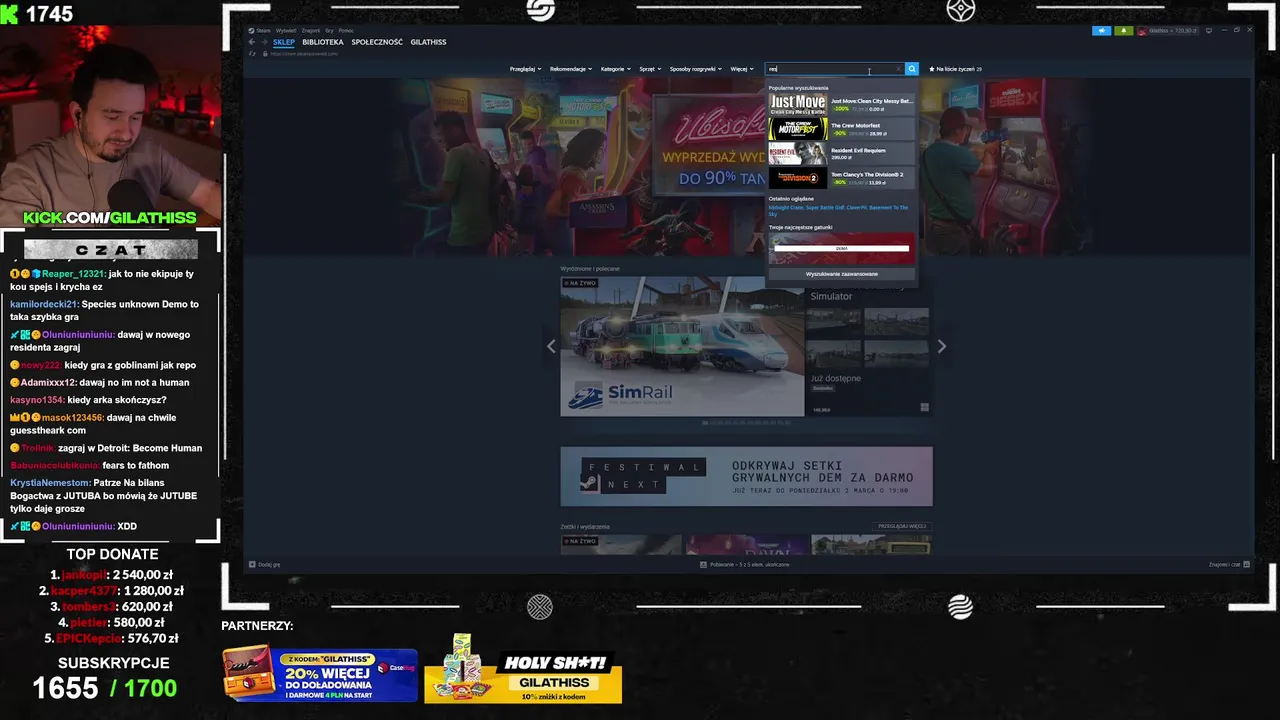Click the Przeglądaj więcej button
Screen dimensions: 1280x720
902,526
